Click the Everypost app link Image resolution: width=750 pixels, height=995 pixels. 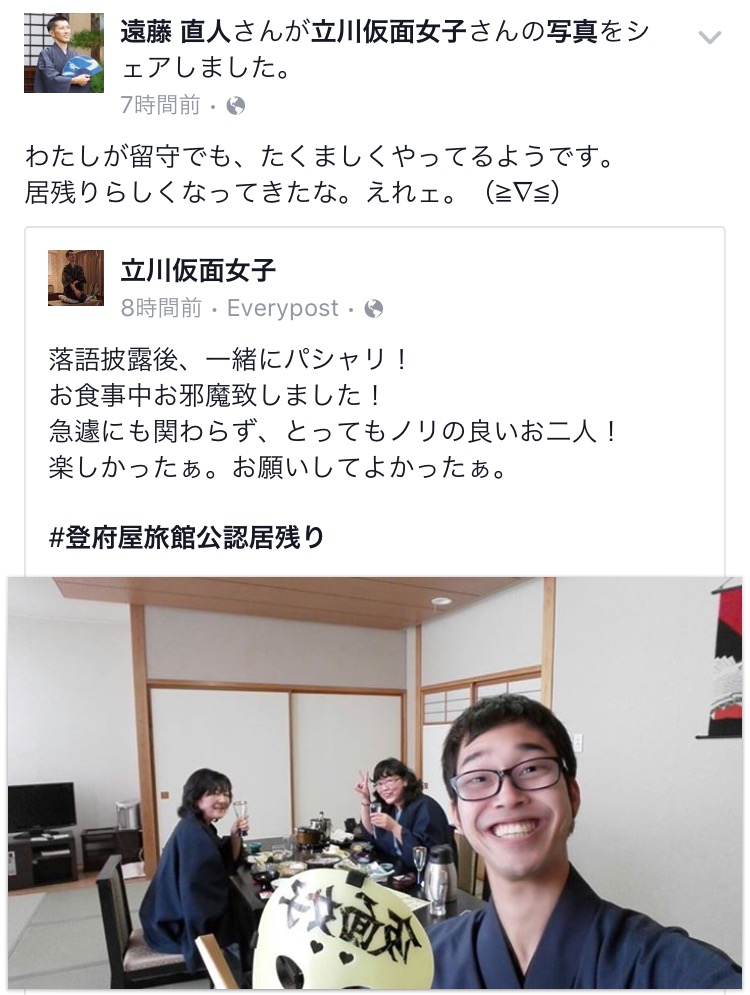pos(283,308)
